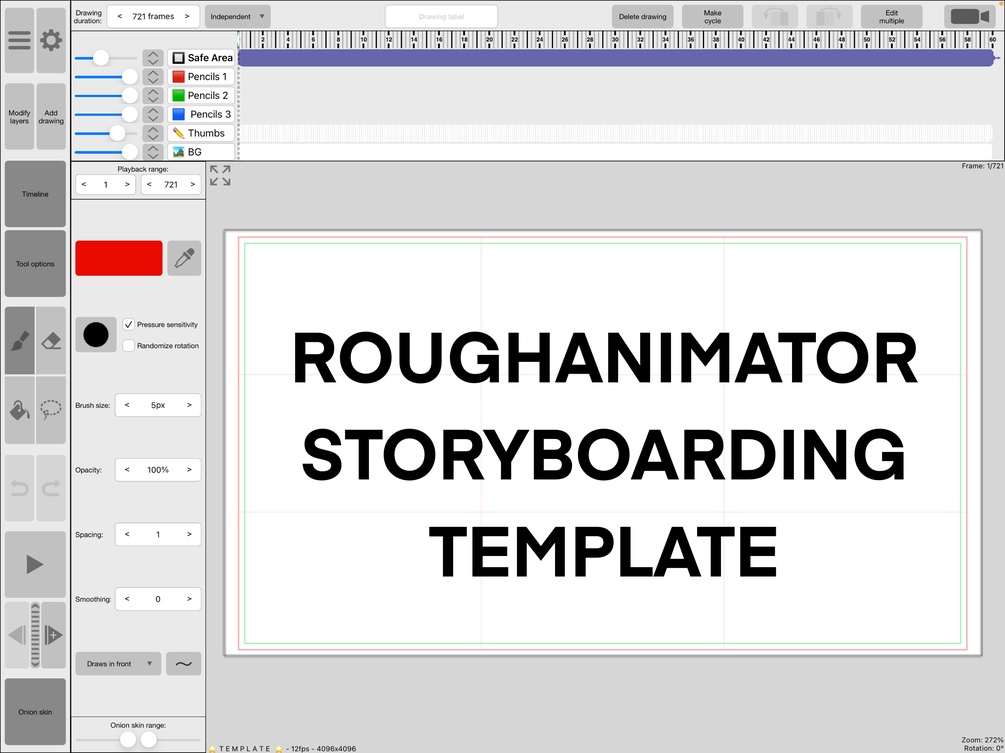Adjust the Onion skin range slider

pyautogui.click(x=138, y=740)
